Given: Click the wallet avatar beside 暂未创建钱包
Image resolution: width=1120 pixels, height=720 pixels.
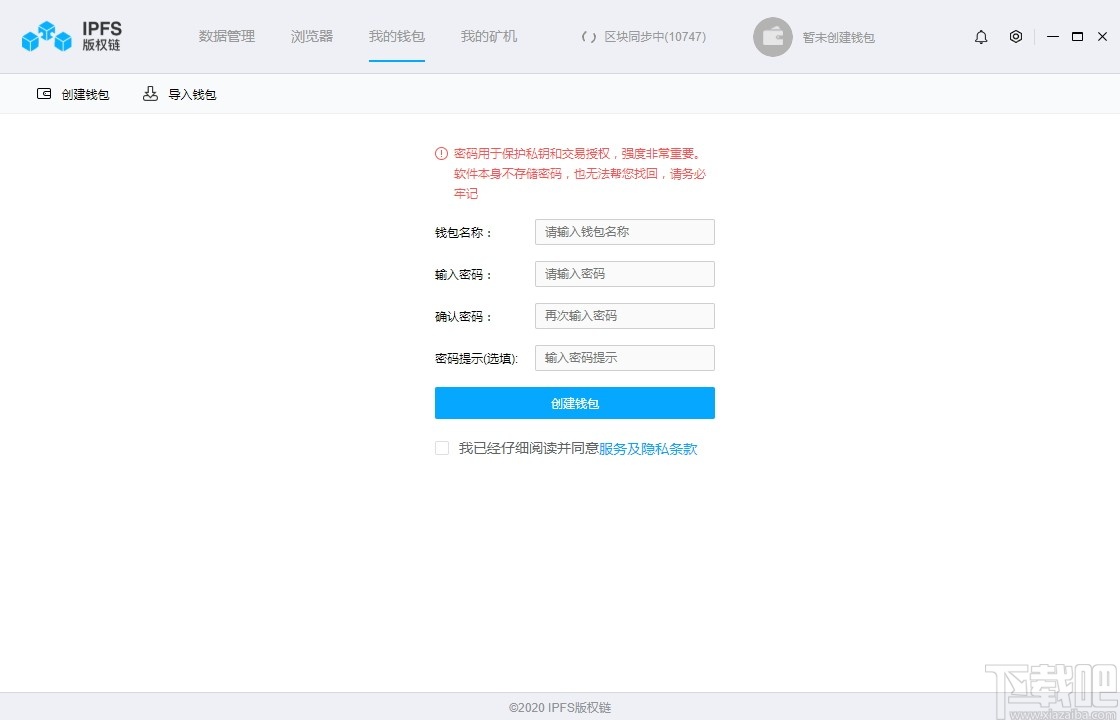Looking at the screenshot, I should tap(772, 36).
